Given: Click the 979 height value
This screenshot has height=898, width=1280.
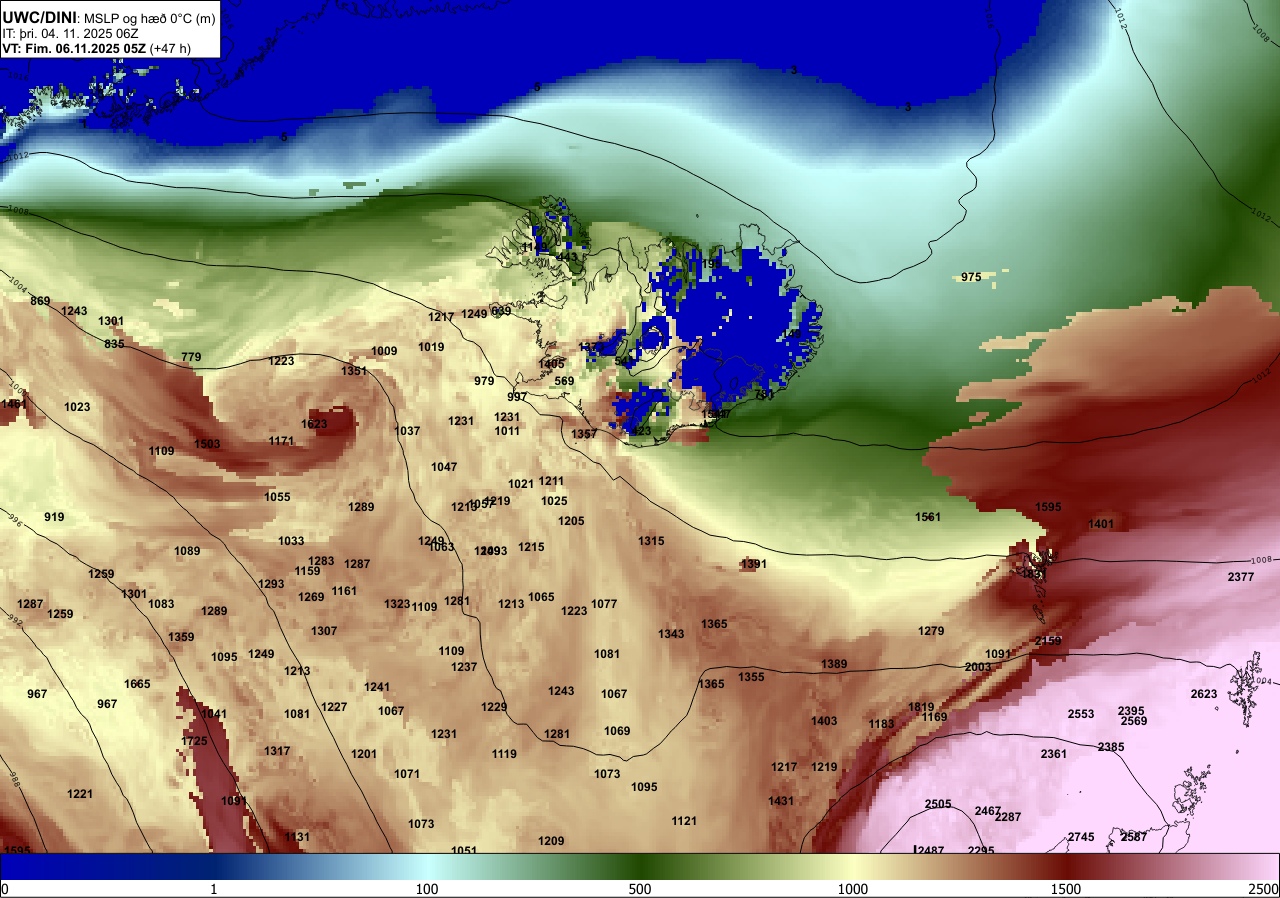Looking at the screenshot, I should tap(484, 381).
